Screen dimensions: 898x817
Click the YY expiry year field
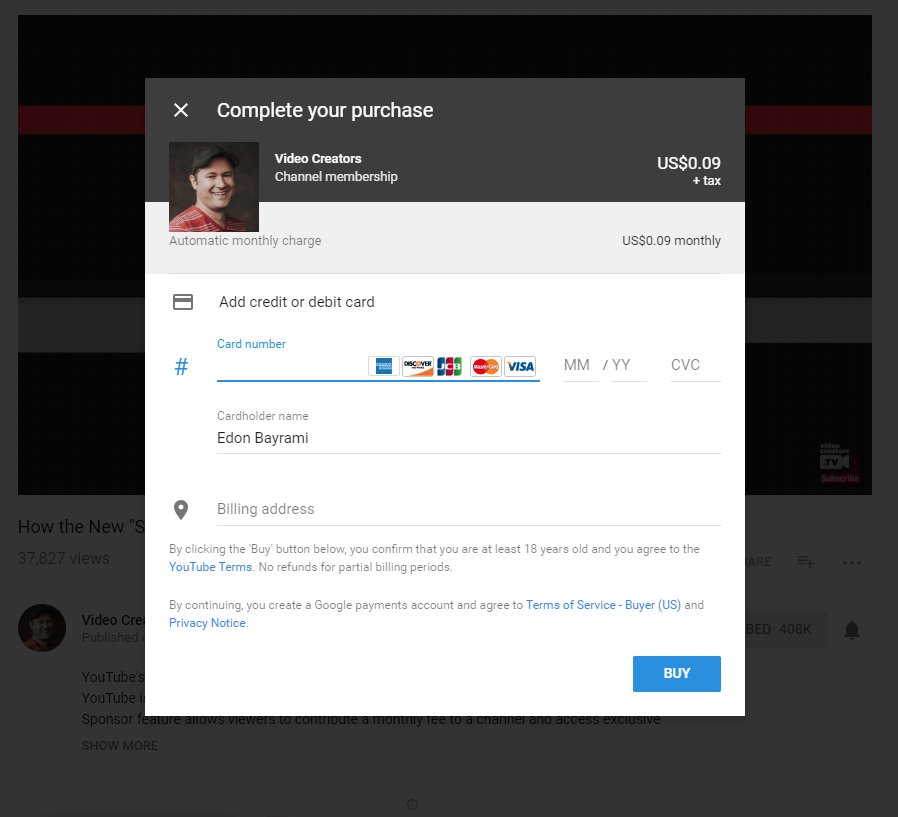pos(629,365)
